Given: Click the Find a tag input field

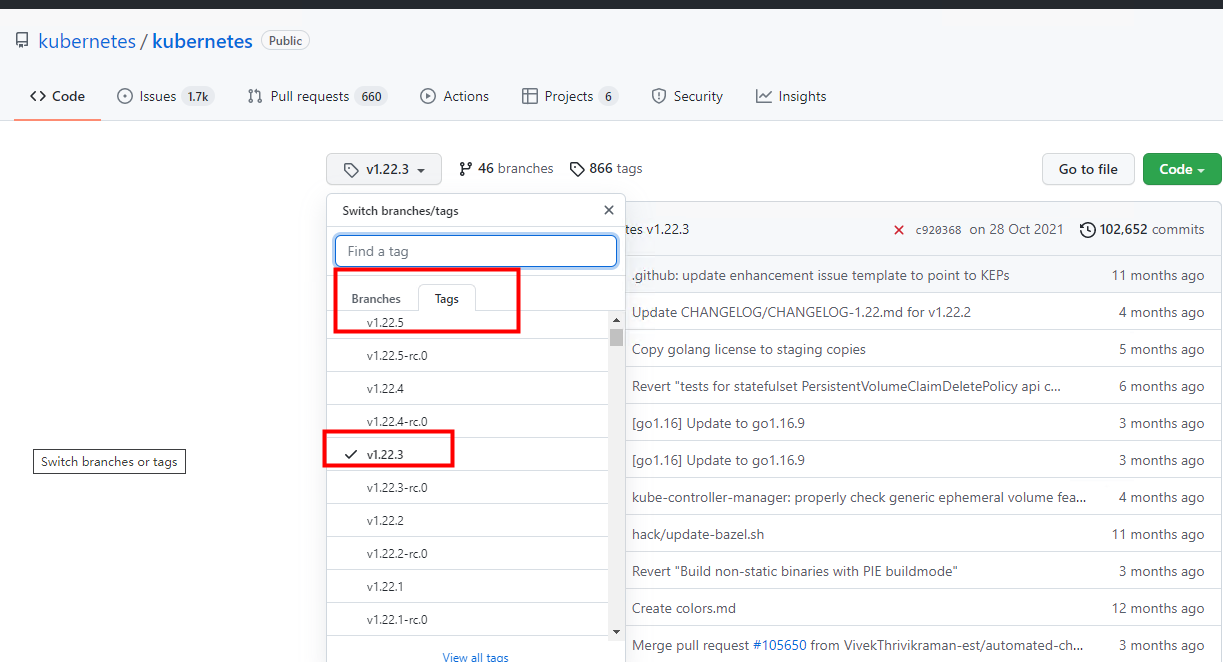Looking at the screenshot, I should click(x=475, y=251).
